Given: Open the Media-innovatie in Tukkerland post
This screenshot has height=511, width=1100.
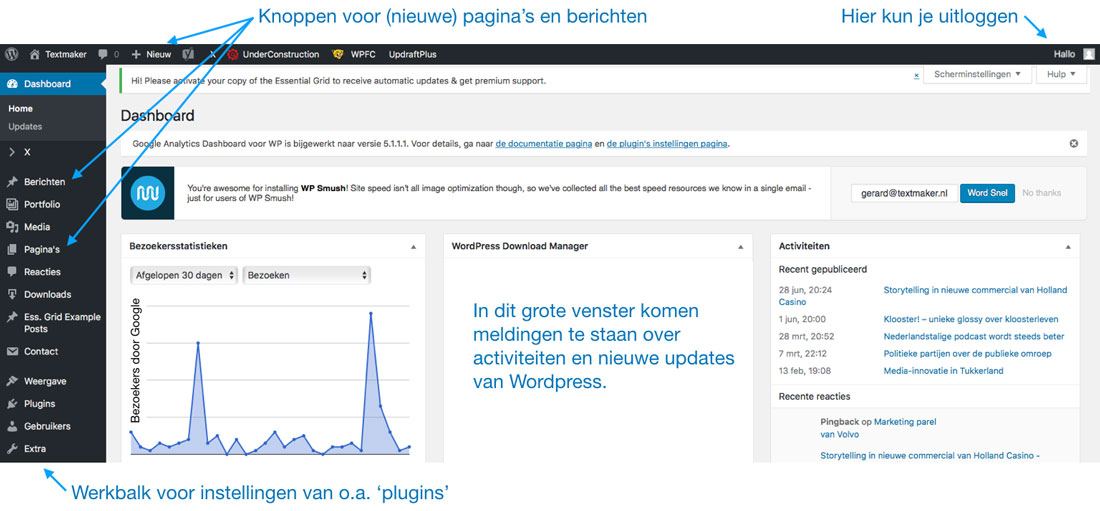Looking at the screenshot, I should (x=944, y=371).
